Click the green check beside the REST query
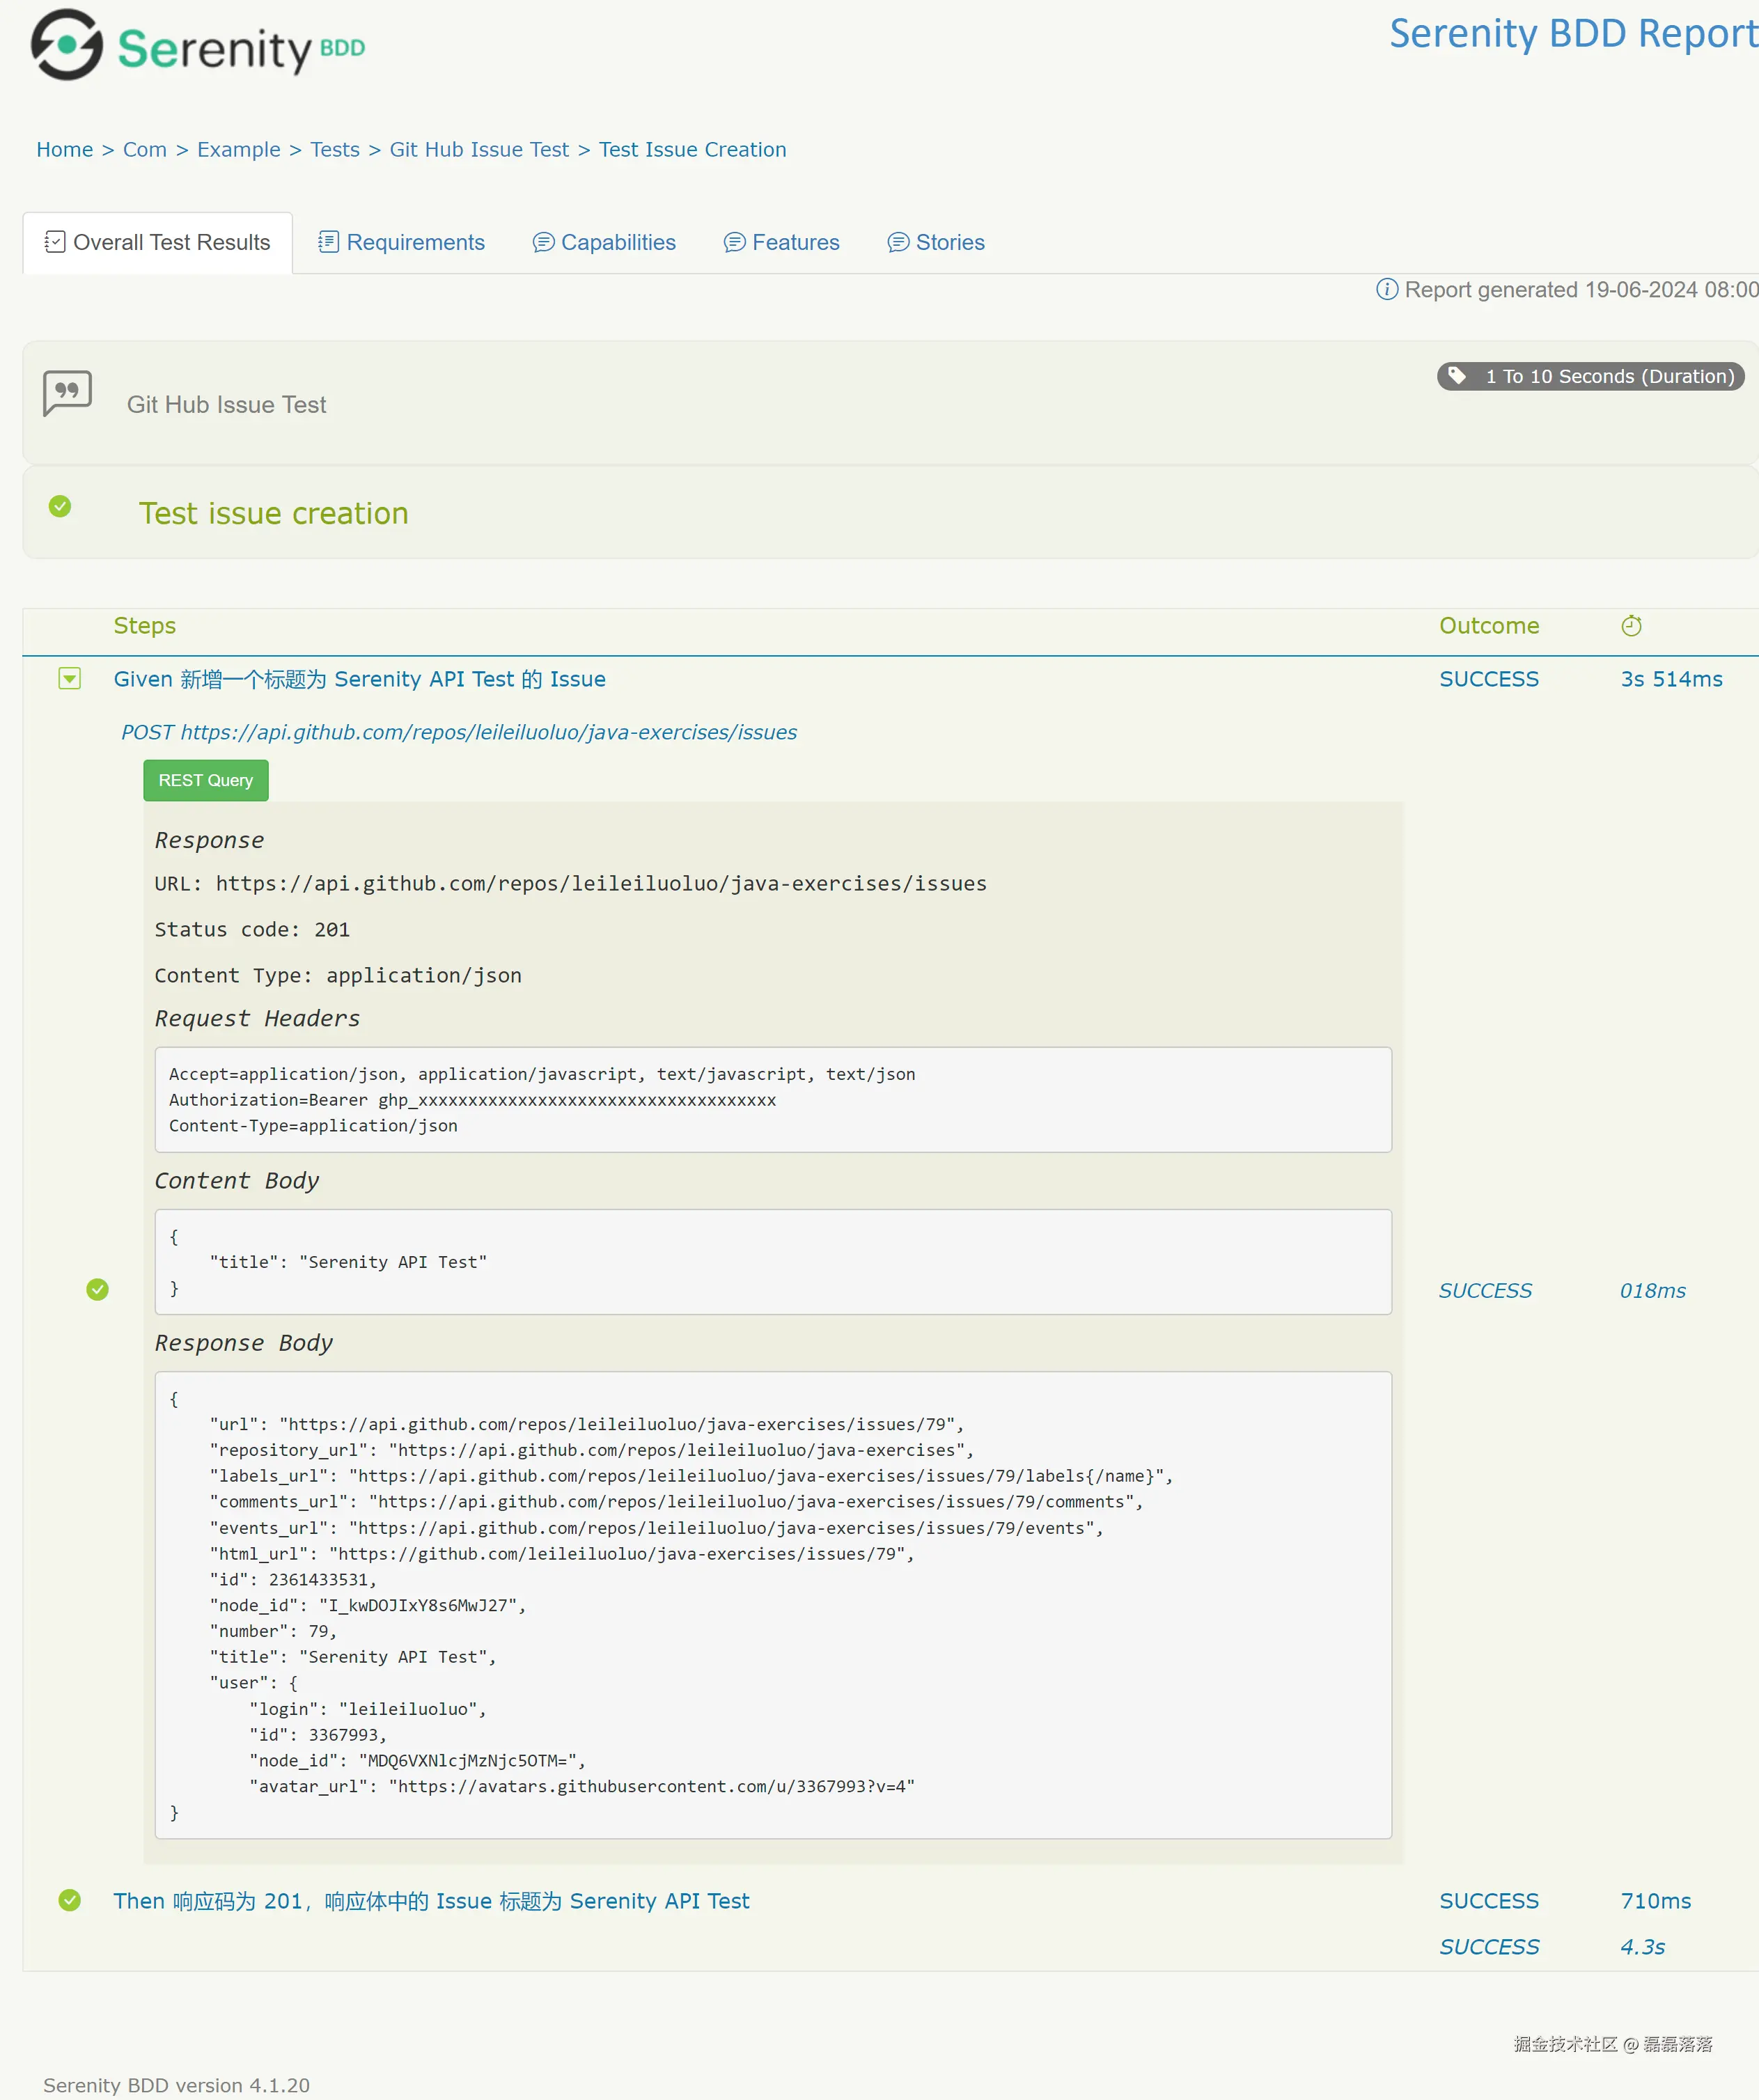Screen dimensions: 1759x2100 click(x=97, y=1289)
